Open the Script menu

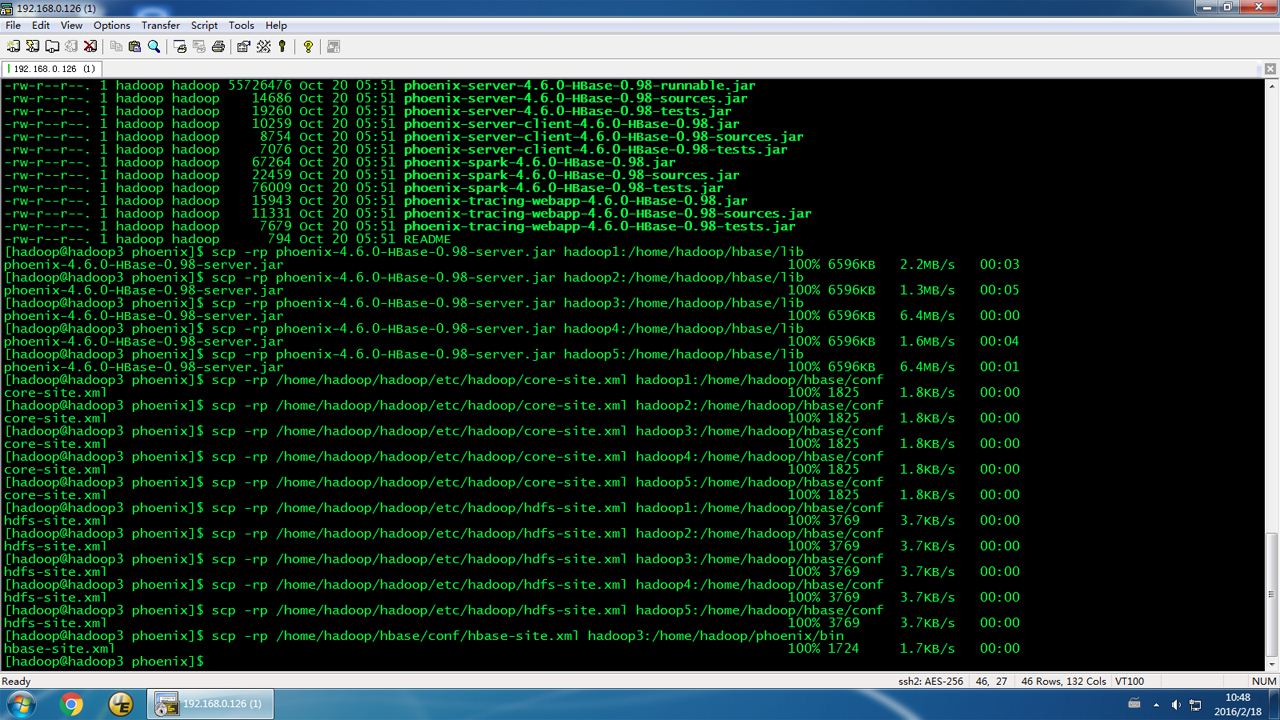point(204,25)
